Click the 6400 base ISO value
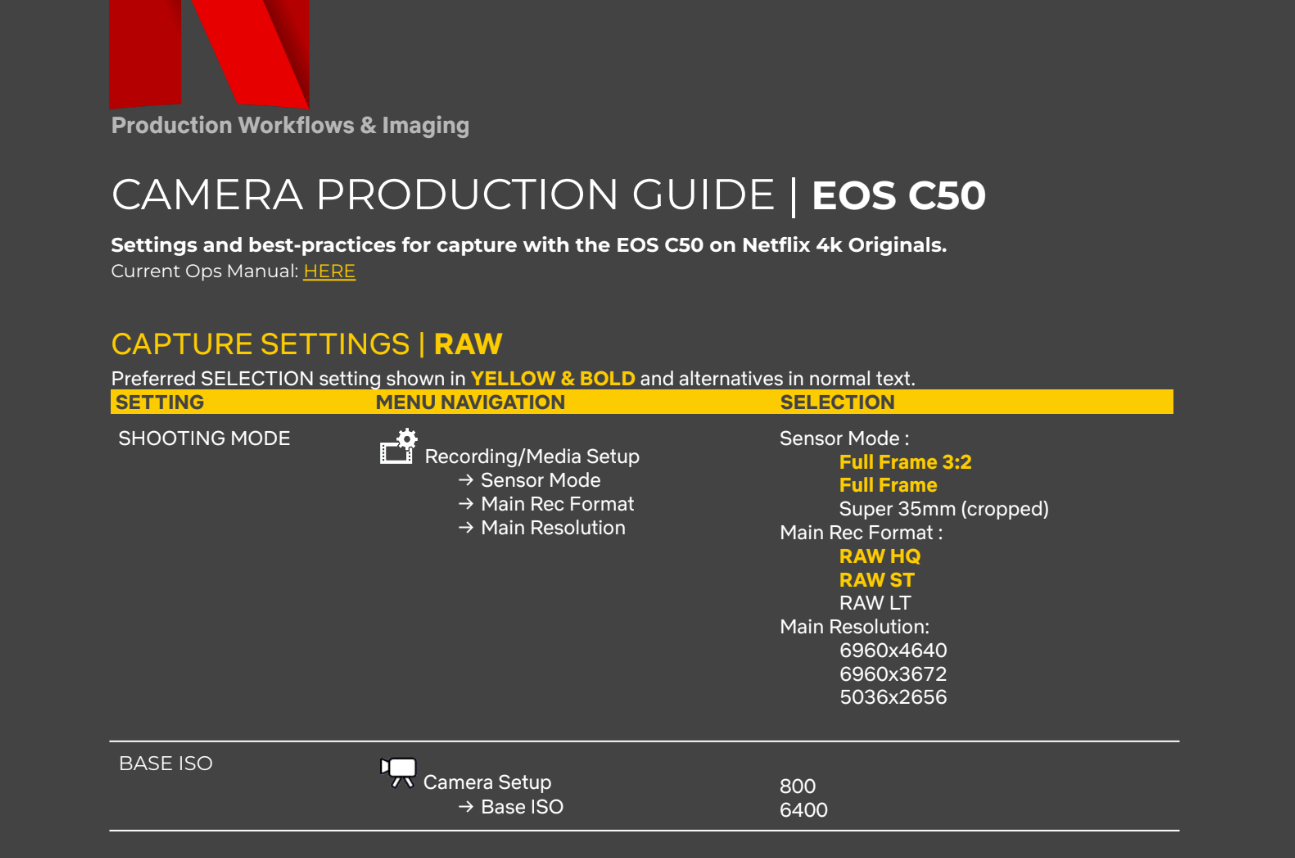 (803, 810)
